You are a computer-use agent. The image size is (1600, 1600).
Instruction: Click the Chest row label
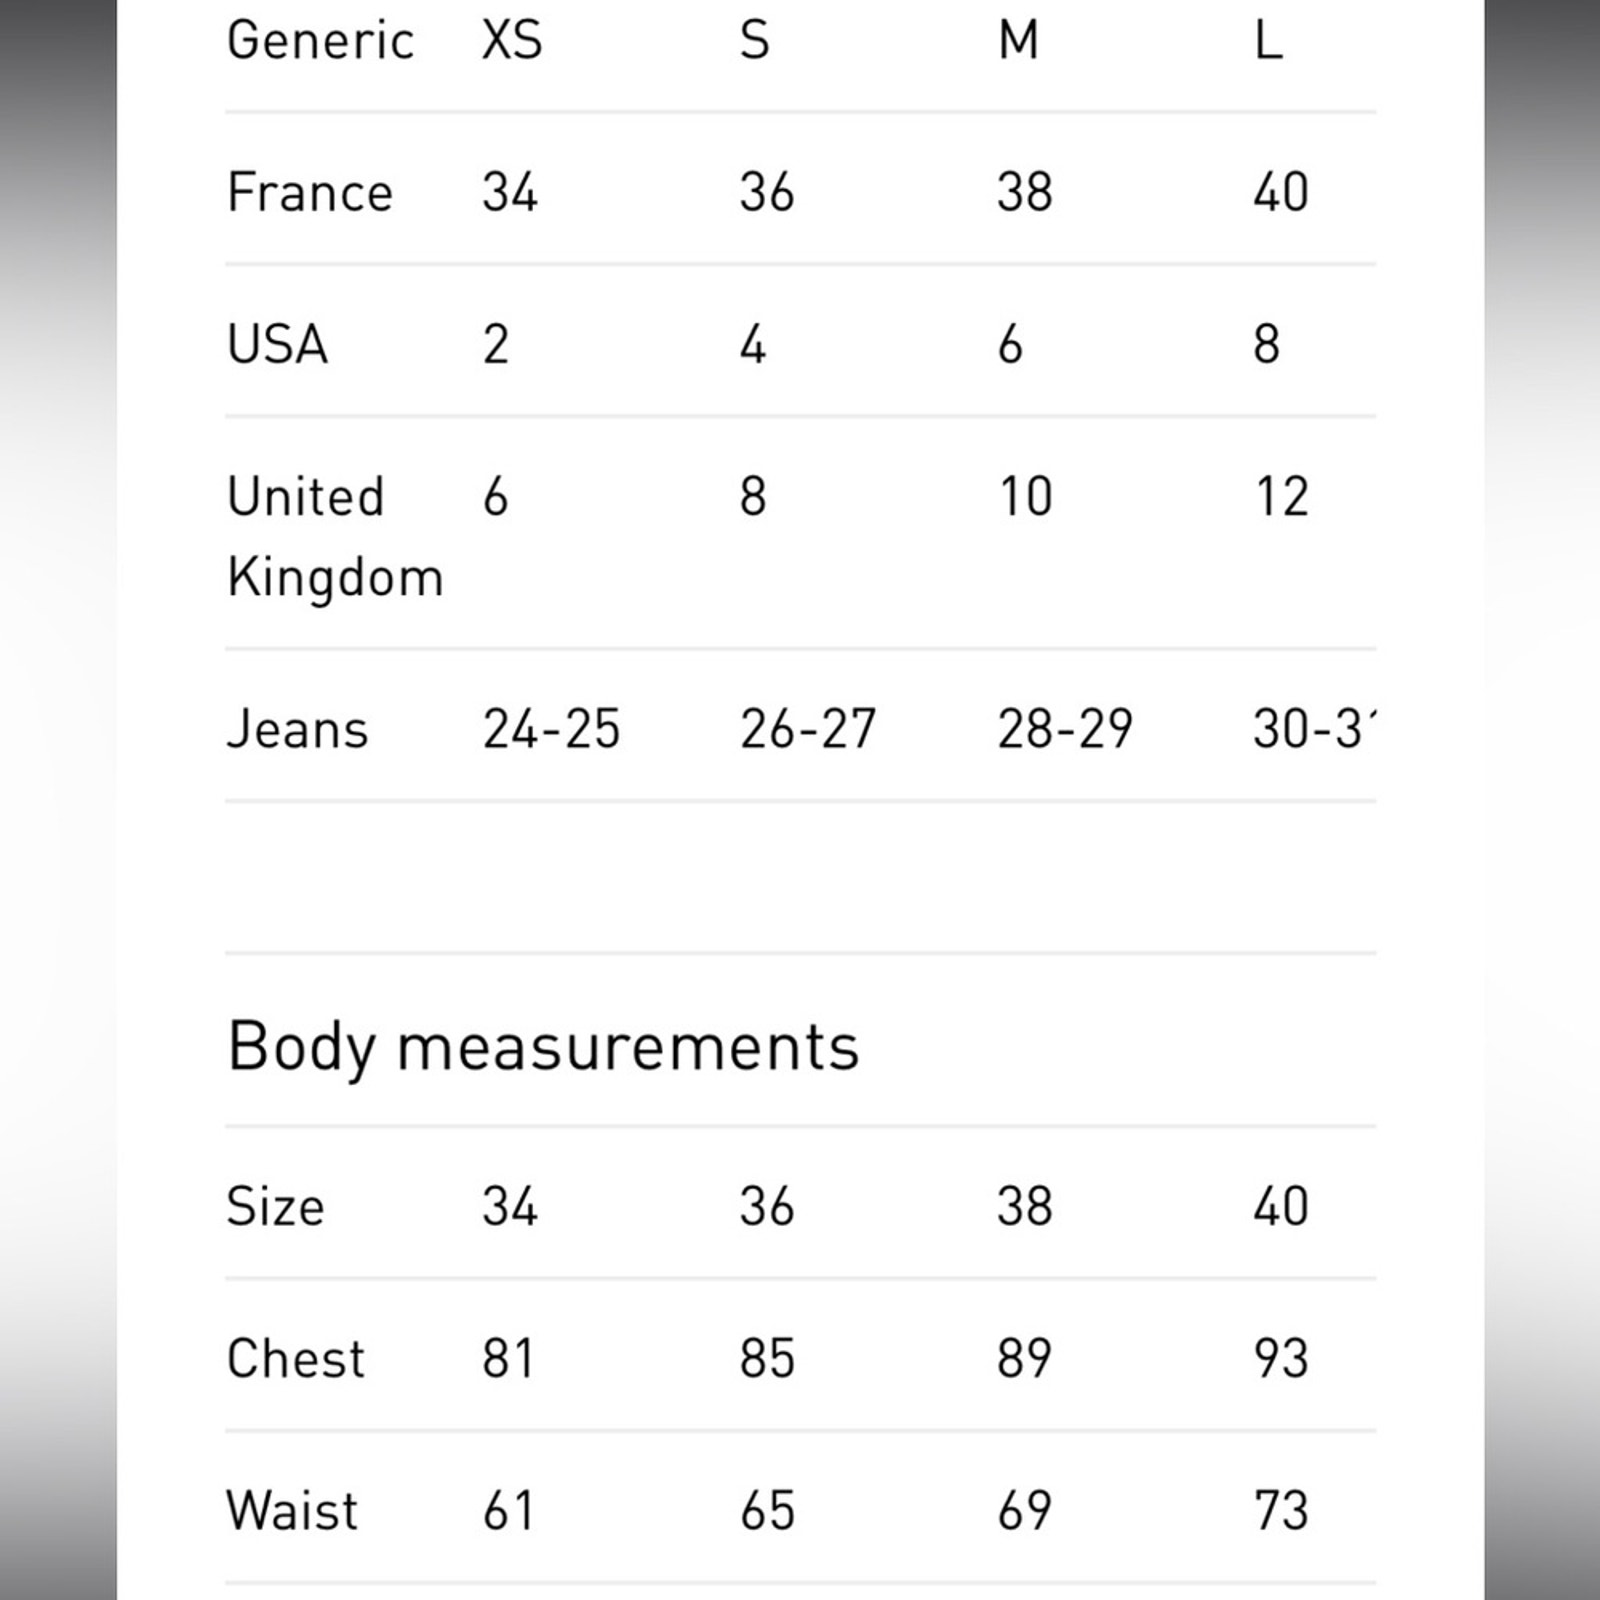coord(296,1358)
